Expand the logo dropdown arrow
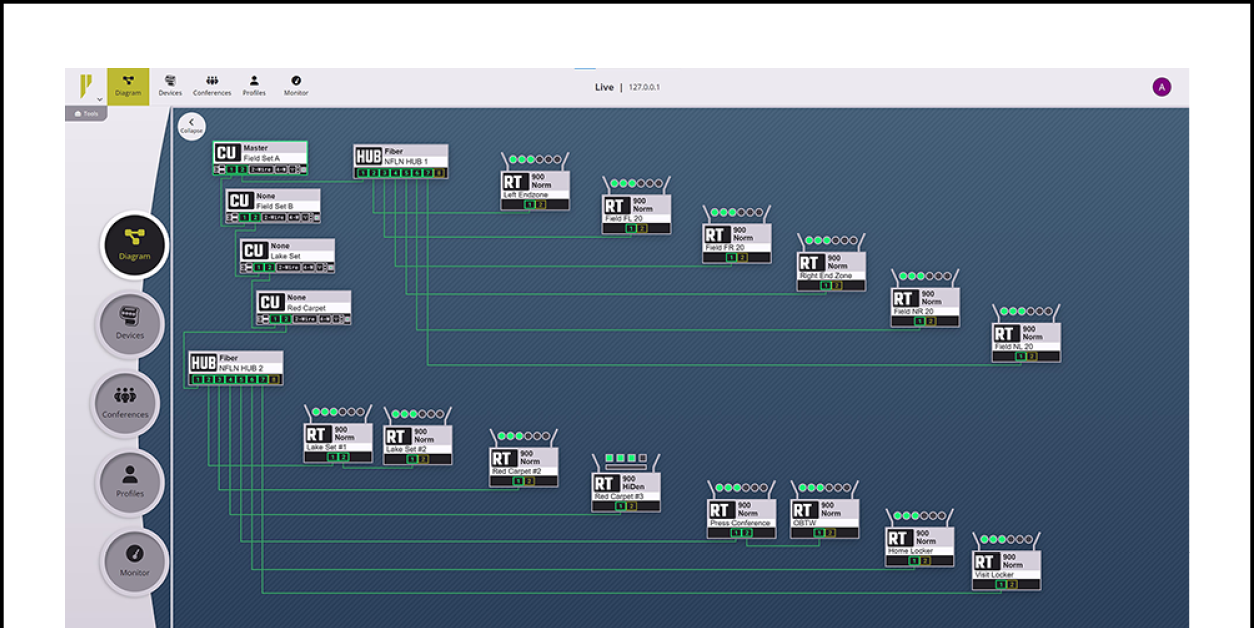The width and height of the screenshot is (1254, 628). click(99, 100)
